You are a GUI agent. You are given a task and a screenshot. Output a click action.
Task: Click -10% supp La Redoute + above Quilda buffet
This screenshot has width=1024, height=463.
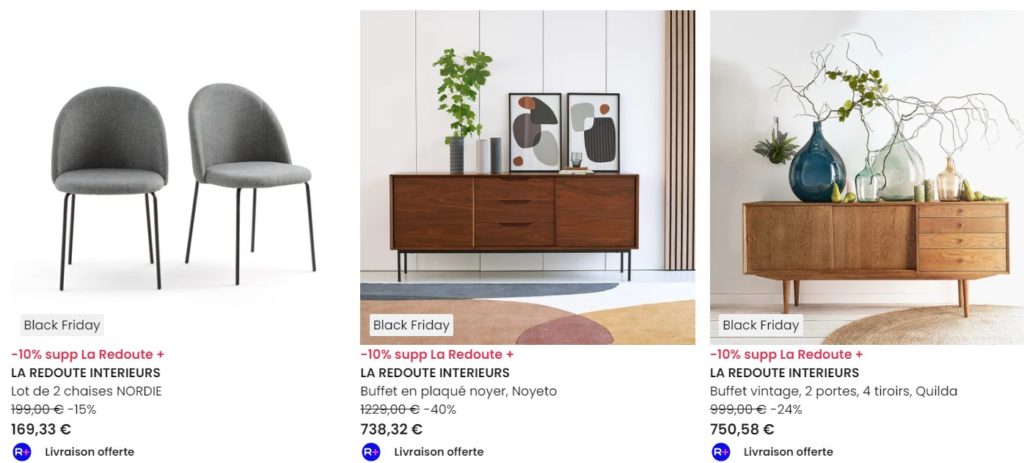[x=786, y=355]
